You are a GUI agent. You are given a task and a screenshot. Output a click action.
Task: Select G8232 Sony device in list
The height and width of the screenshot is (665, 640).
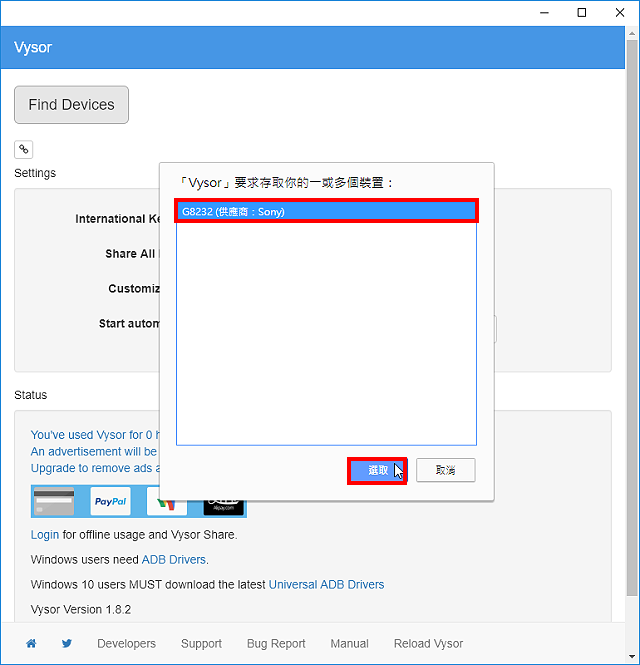pos(326,211)
